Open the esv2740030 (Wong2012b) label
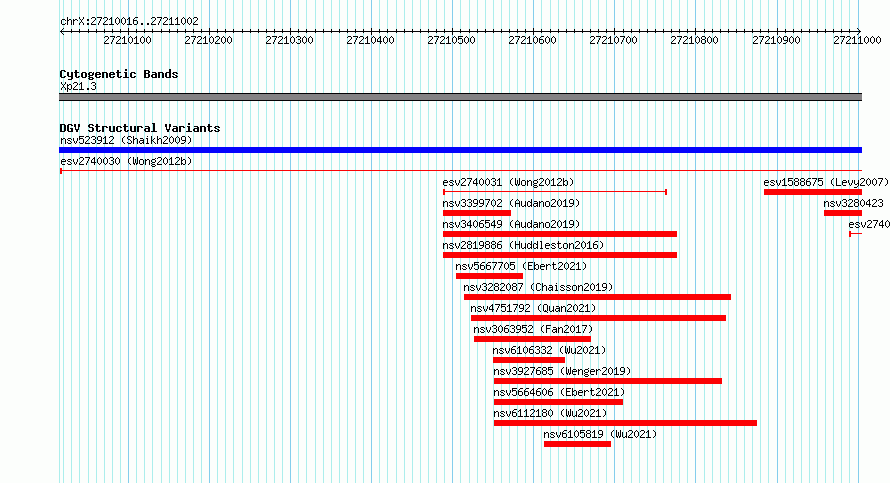 [x=126, y=161]
